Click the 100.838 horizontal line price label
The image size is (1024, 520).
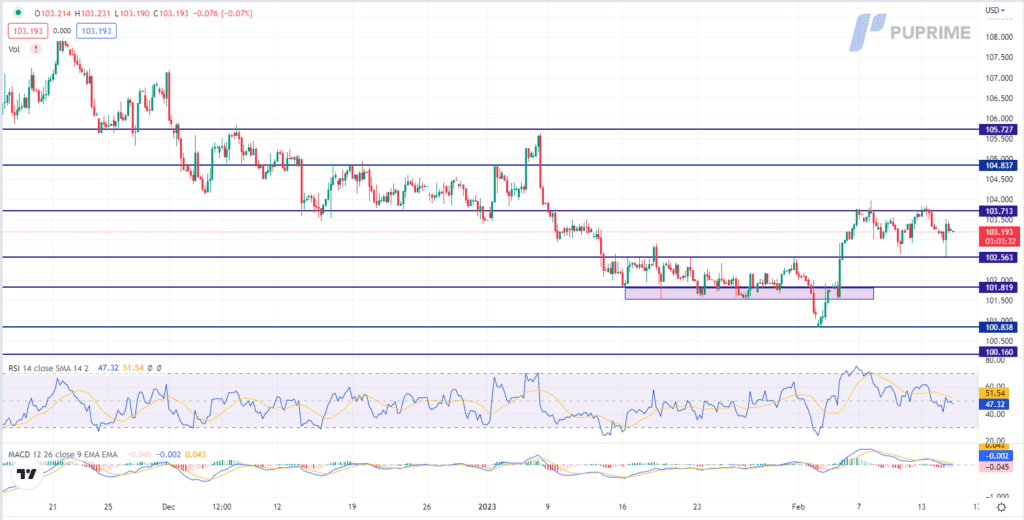point(998,327)
